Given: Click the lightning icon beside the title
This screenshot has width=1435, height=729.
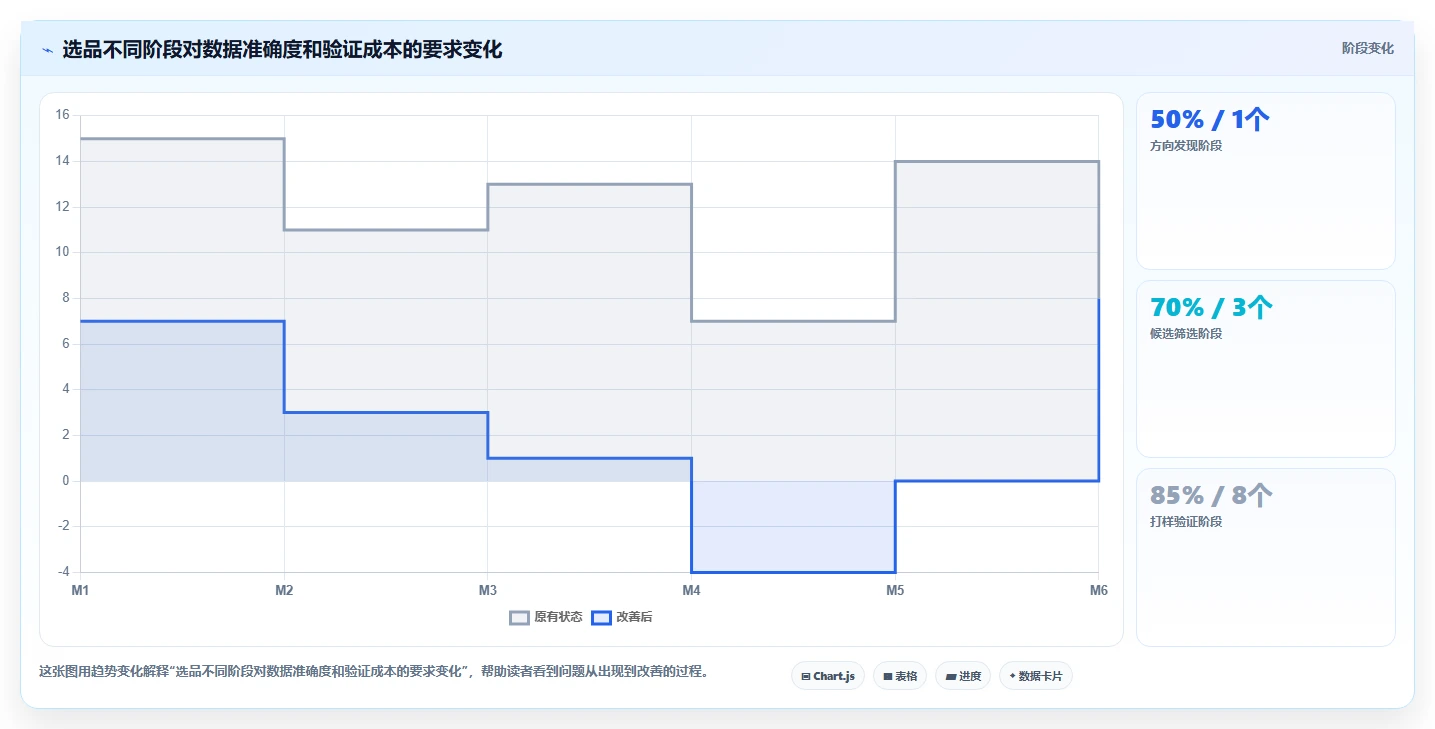Looking at the screenshot, I should coord(47,50).
